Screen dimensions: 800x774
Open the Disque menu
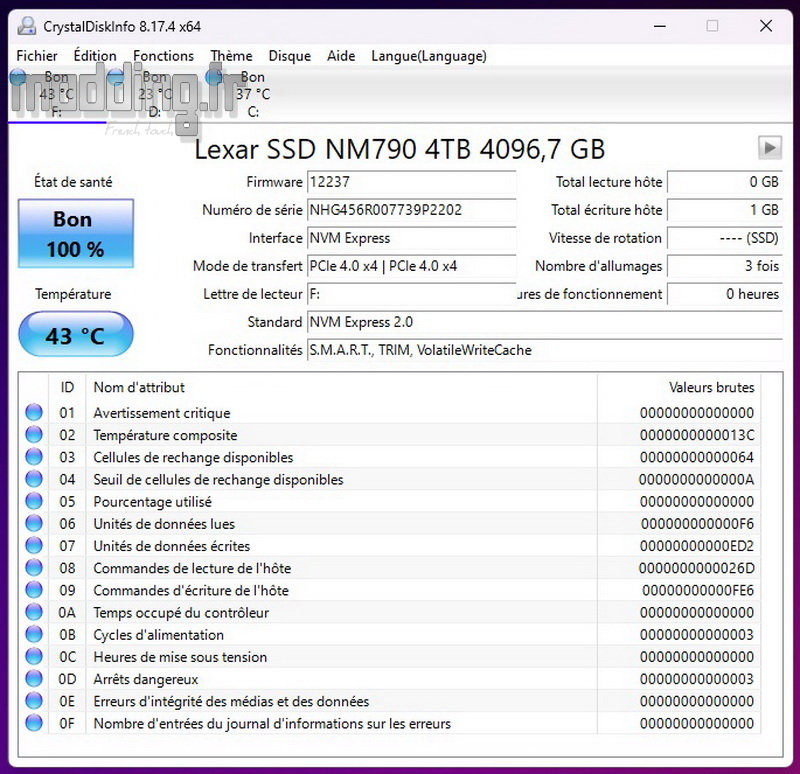289,56
